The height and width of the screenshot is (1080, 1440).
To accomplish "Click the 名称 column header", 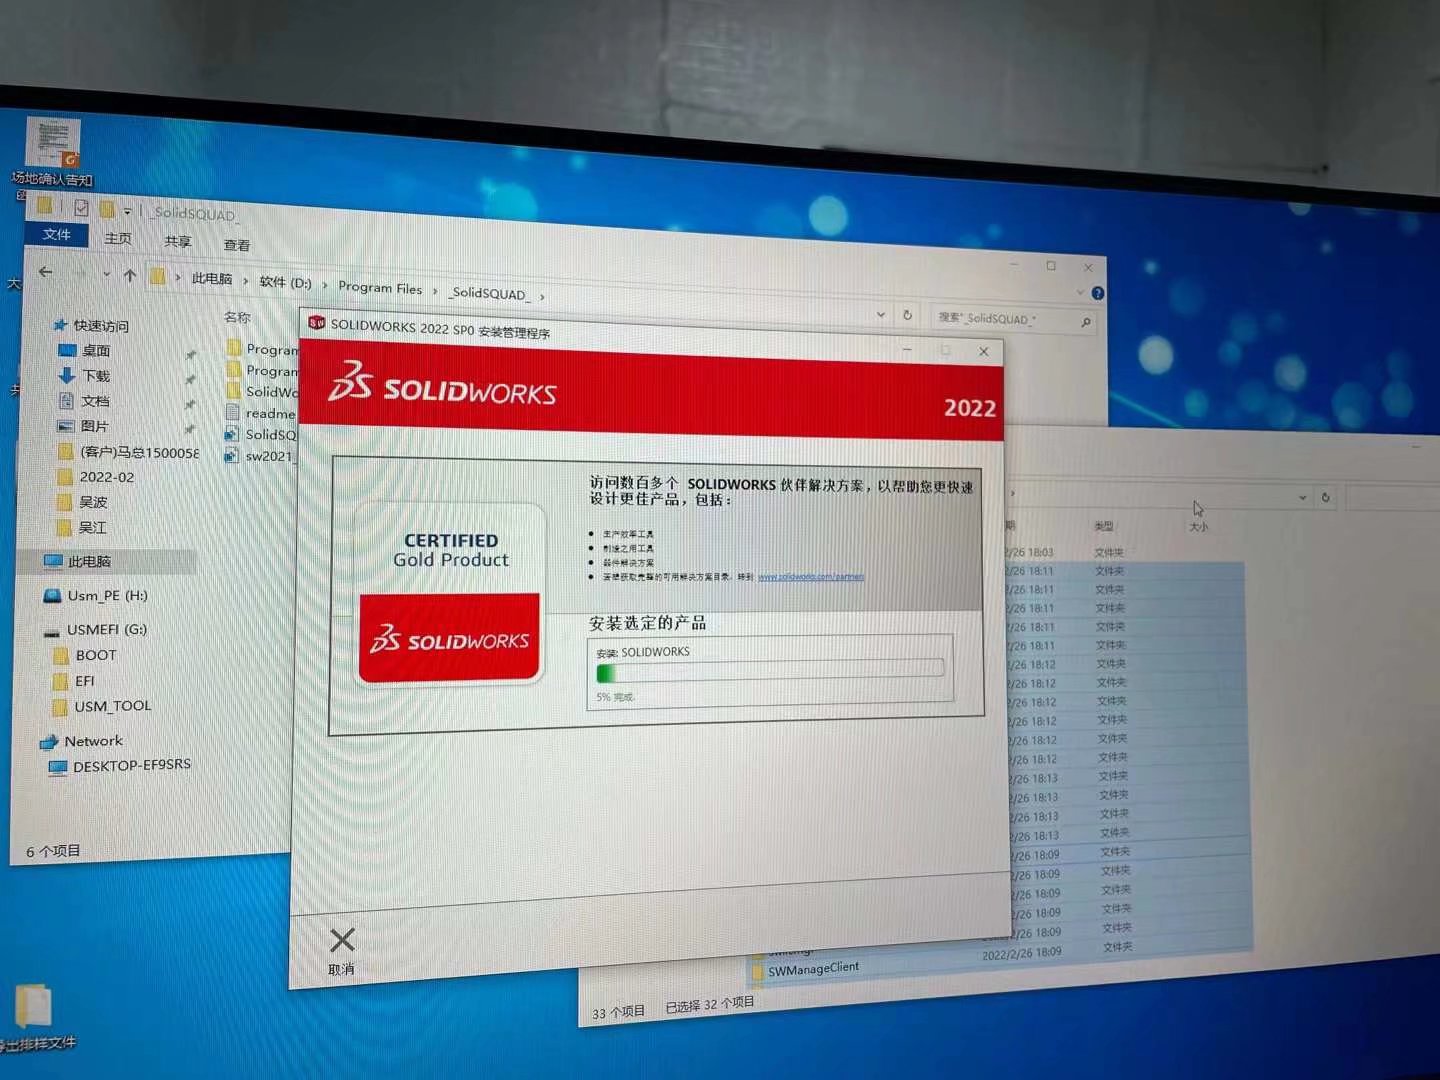I will (x=237, y=317).
